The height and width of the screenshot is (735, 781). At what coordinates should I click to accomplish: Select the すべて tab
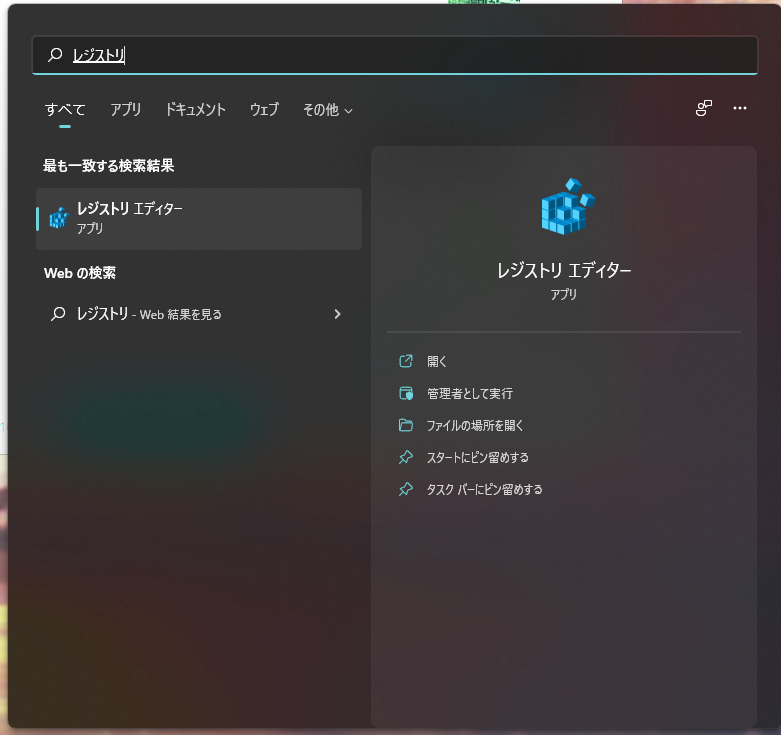(x=65, y=109)
